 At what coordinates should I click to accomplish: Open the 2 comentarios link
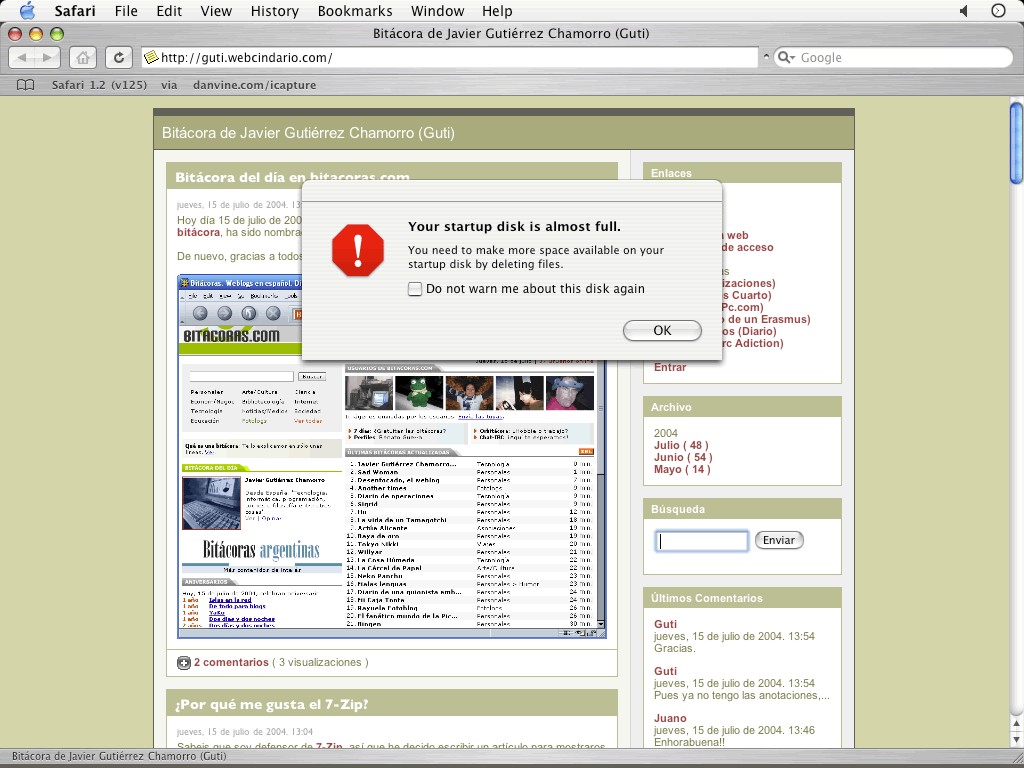coord(231,662)
